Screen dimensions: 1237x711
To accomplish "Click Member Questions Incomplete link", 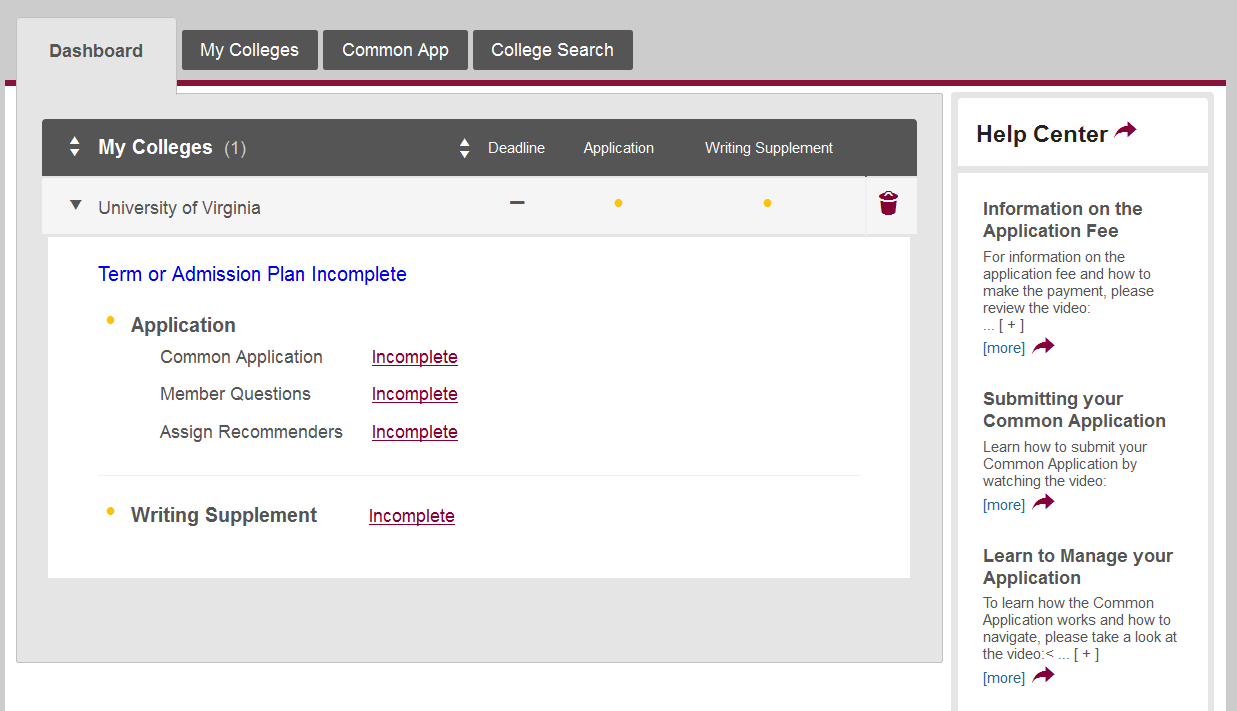I will point(414,394).
